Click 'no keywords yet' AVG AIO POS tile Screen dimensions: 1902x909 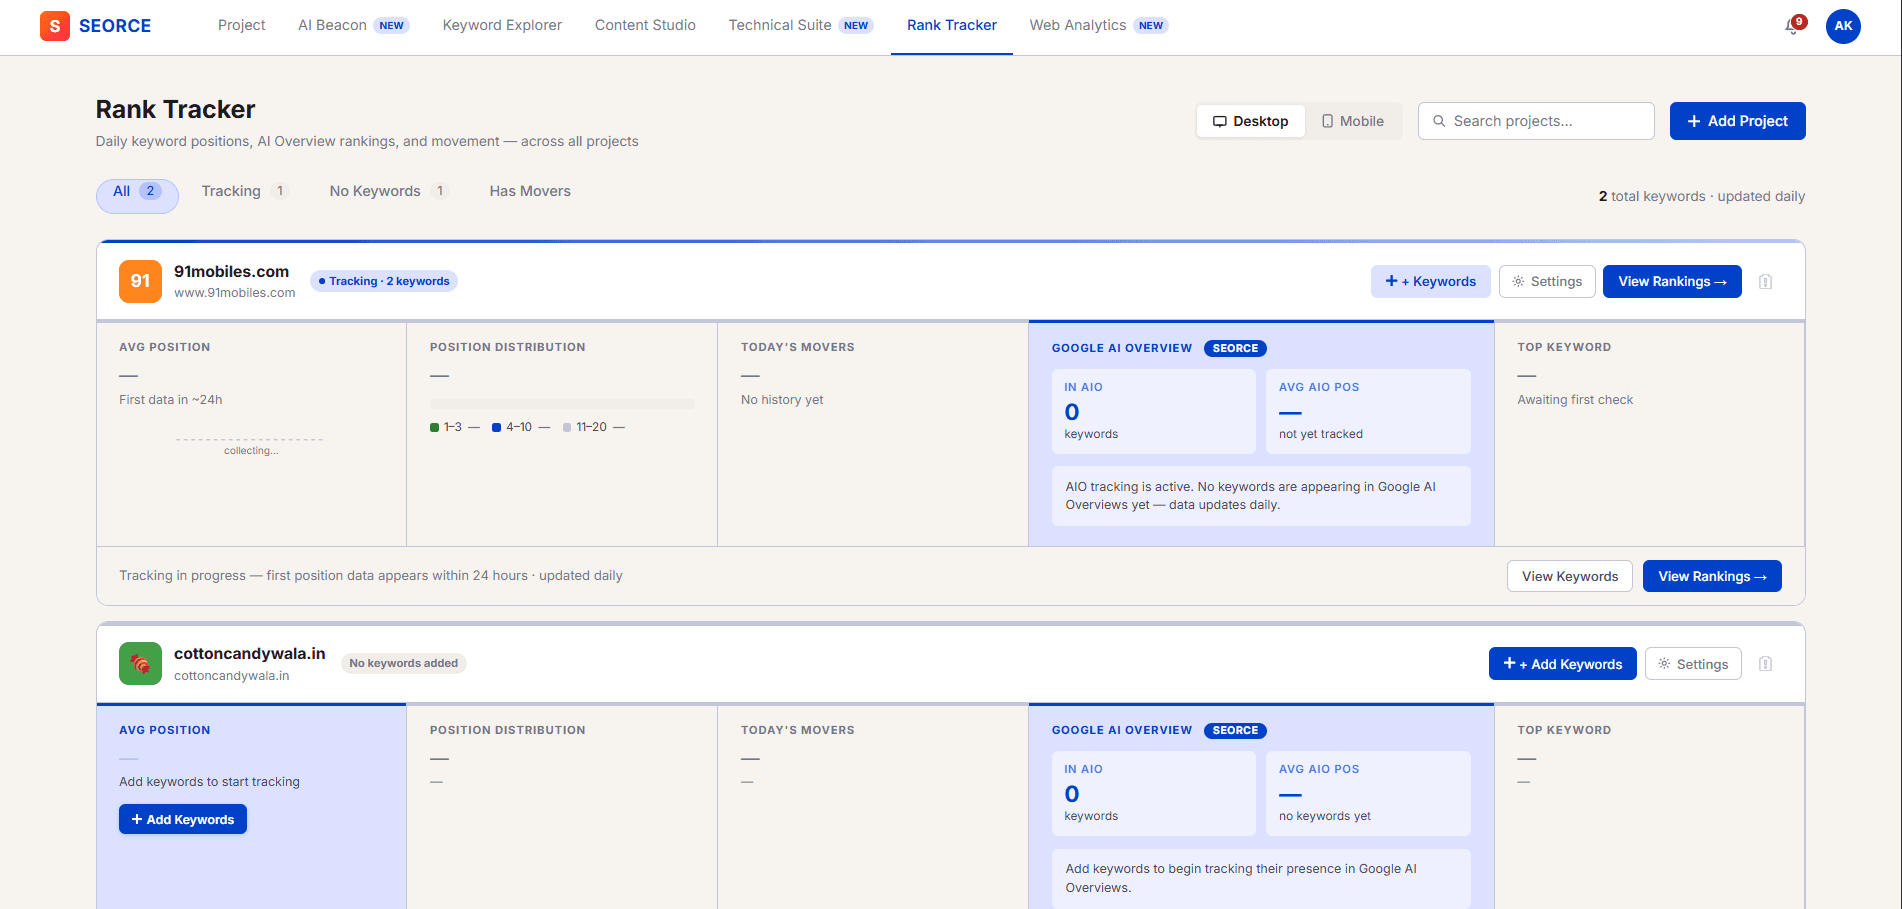tap(1368, 793)
